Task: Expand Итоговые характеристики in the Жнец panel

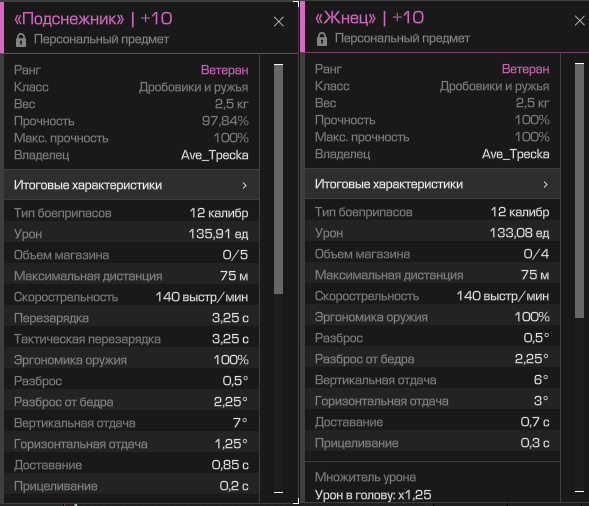Action: tap(432, 184)
